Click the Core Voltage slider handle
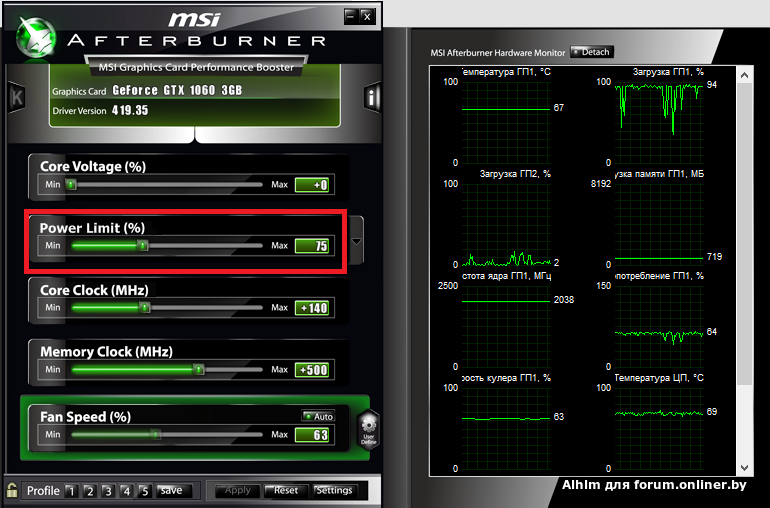Viewport: 770px width, 508px height. point(72,185)
